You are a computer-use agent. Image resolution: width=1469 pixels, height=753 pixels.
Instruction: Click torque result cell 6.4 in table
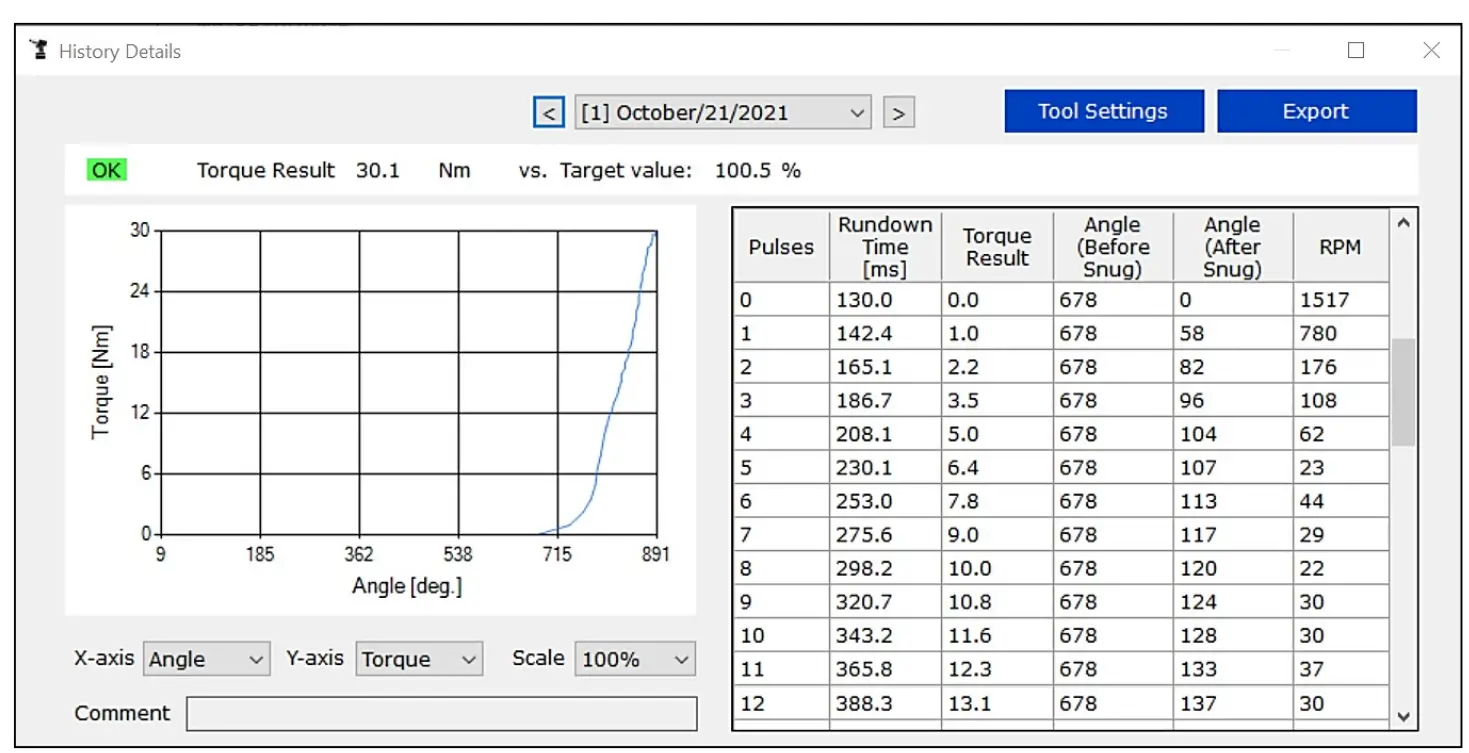997,467
